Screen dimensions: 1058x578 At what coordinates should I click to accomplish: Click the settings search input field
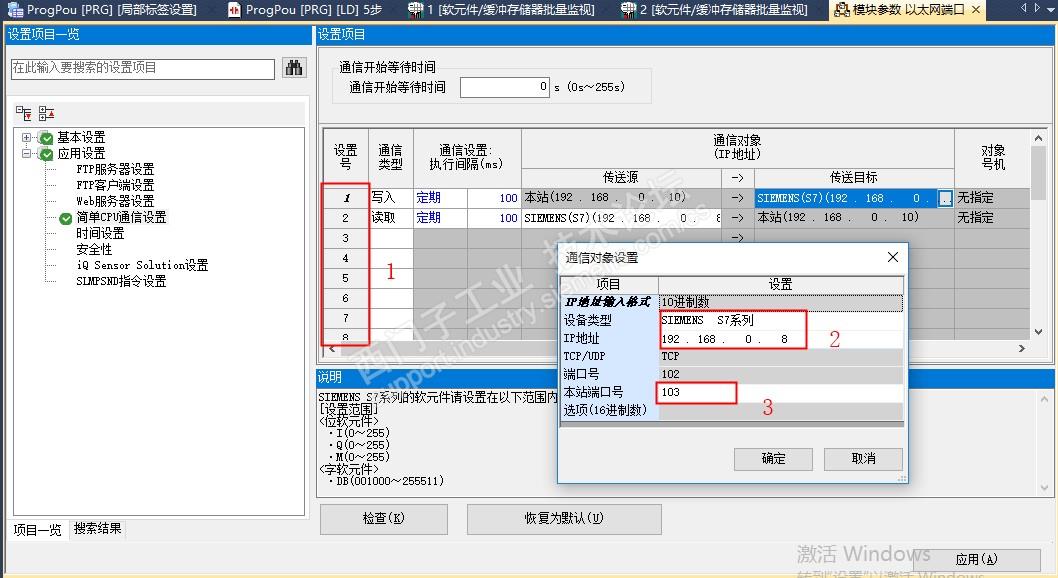pos(142,68)
